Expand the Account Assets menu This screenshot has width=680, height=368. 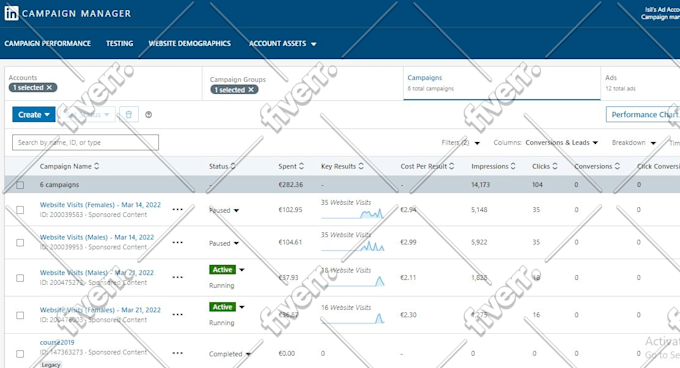(x=282, y=43)
